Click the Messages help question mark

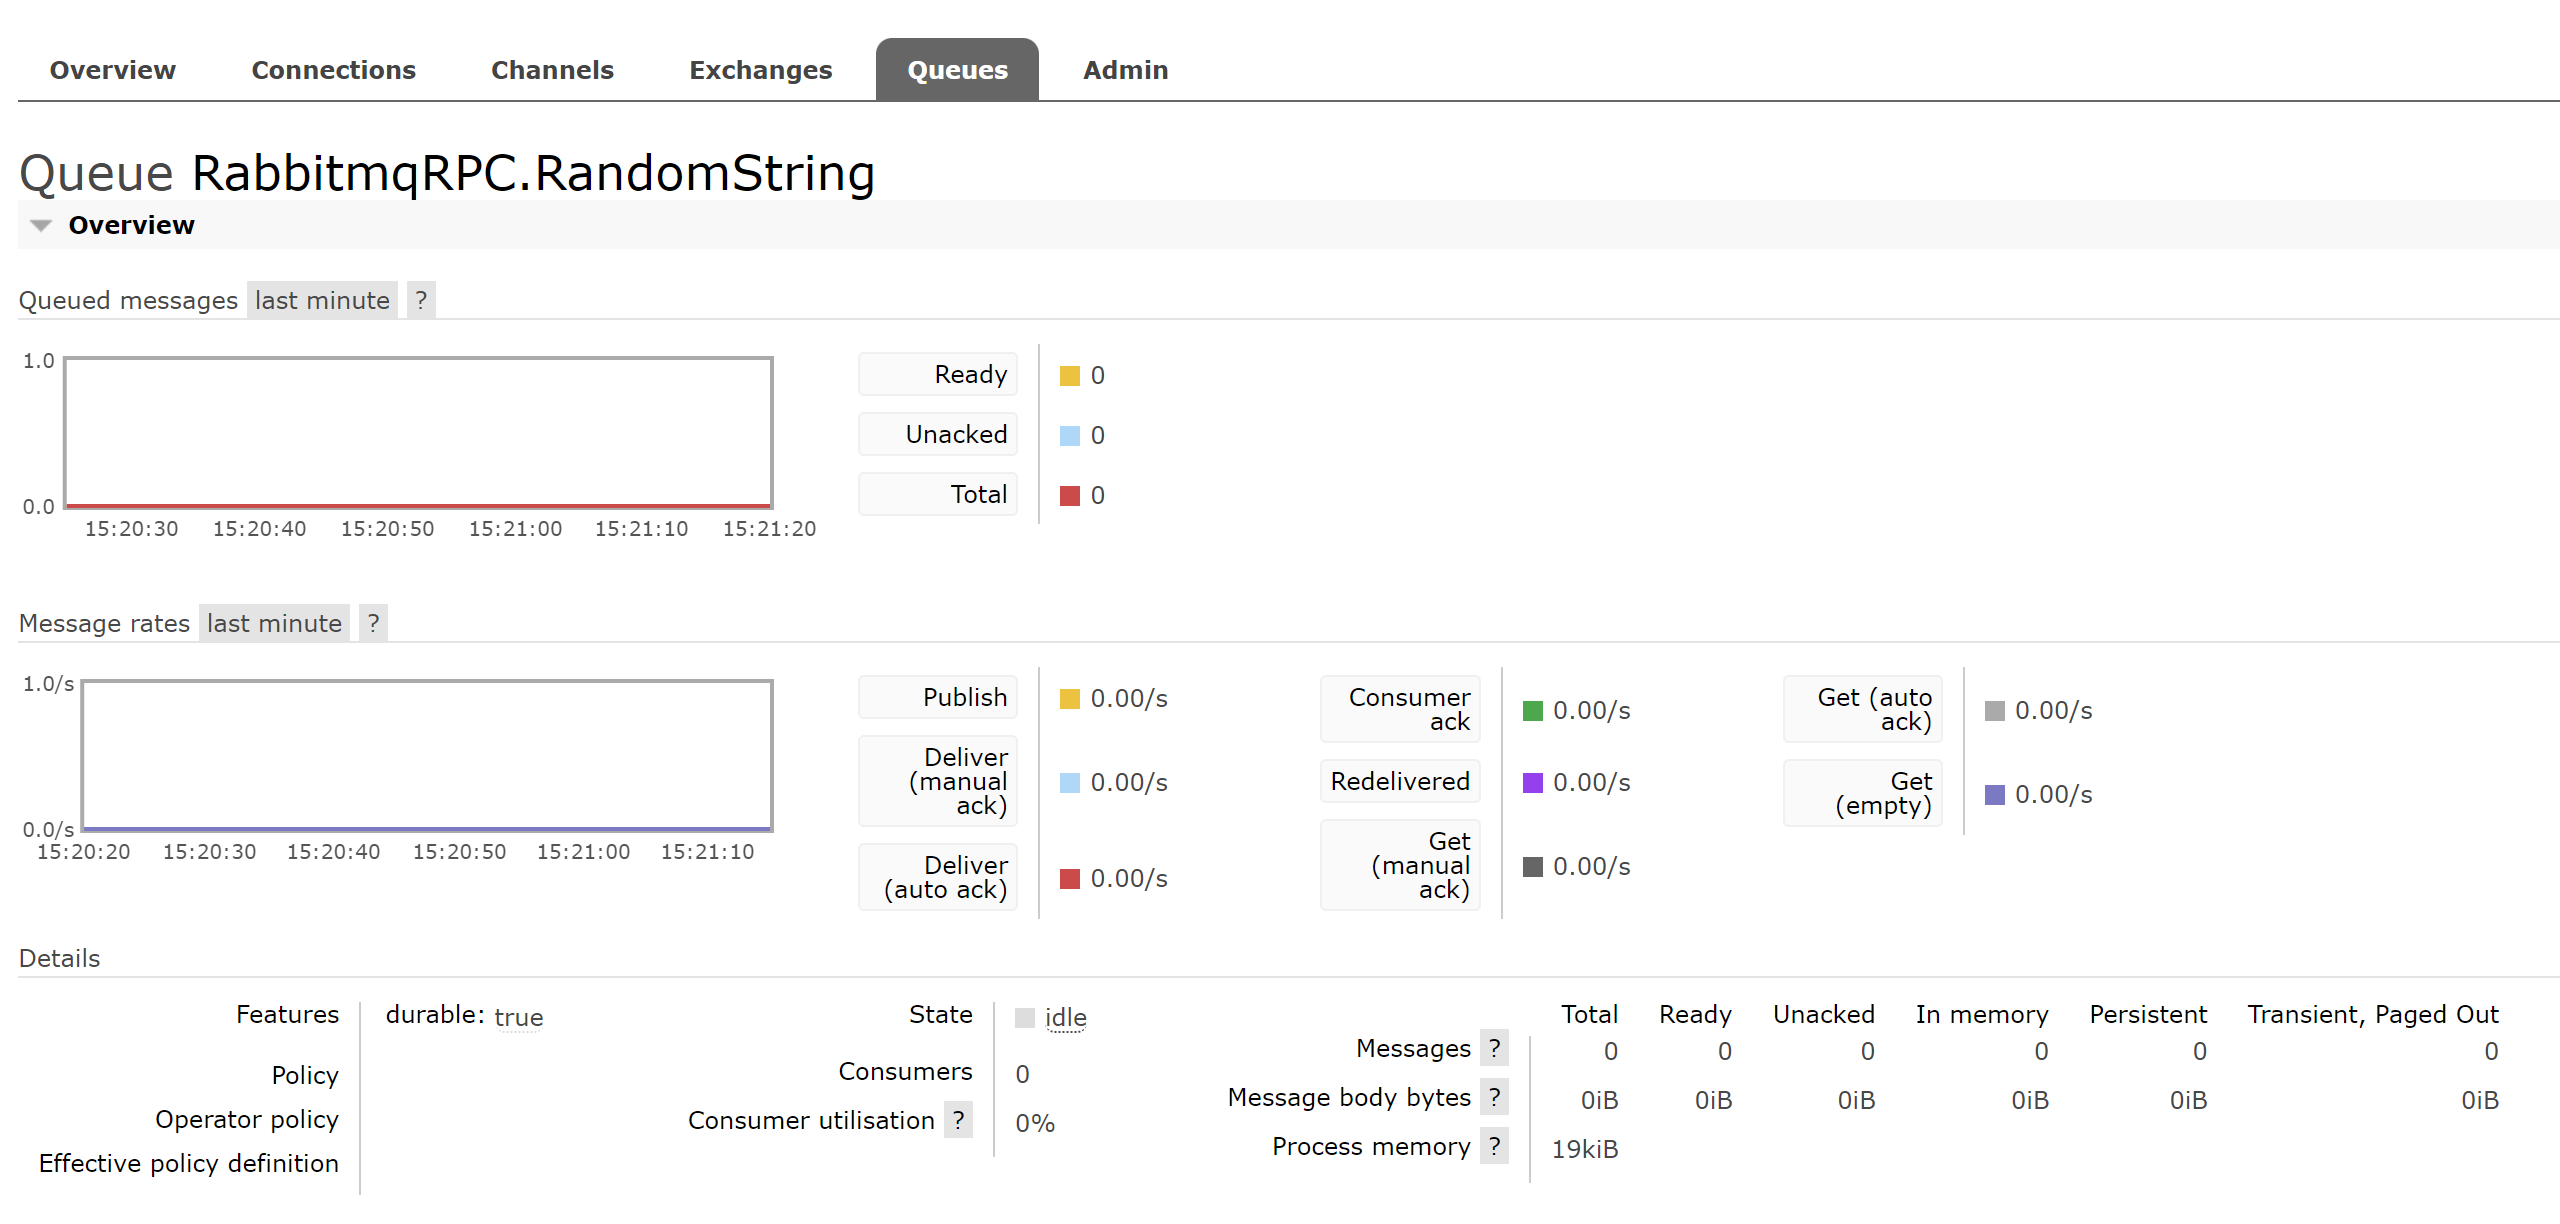tap(1494, 1048)
